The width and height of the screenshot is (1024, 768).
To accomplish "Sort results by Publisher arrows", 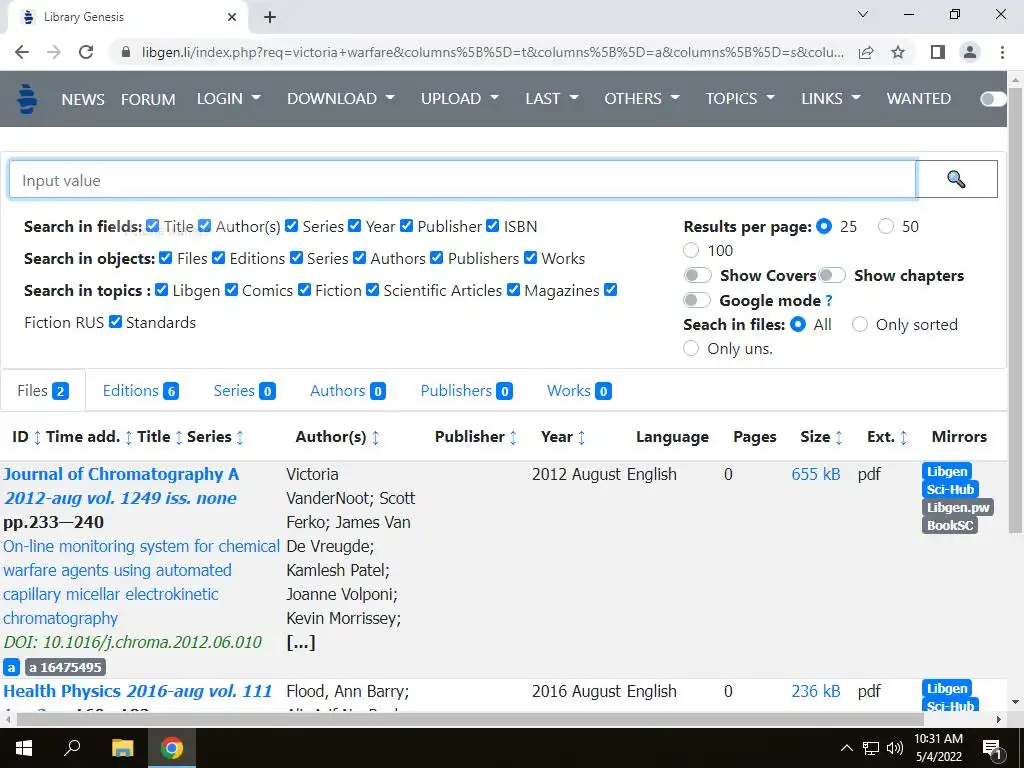I will [513, 438].
